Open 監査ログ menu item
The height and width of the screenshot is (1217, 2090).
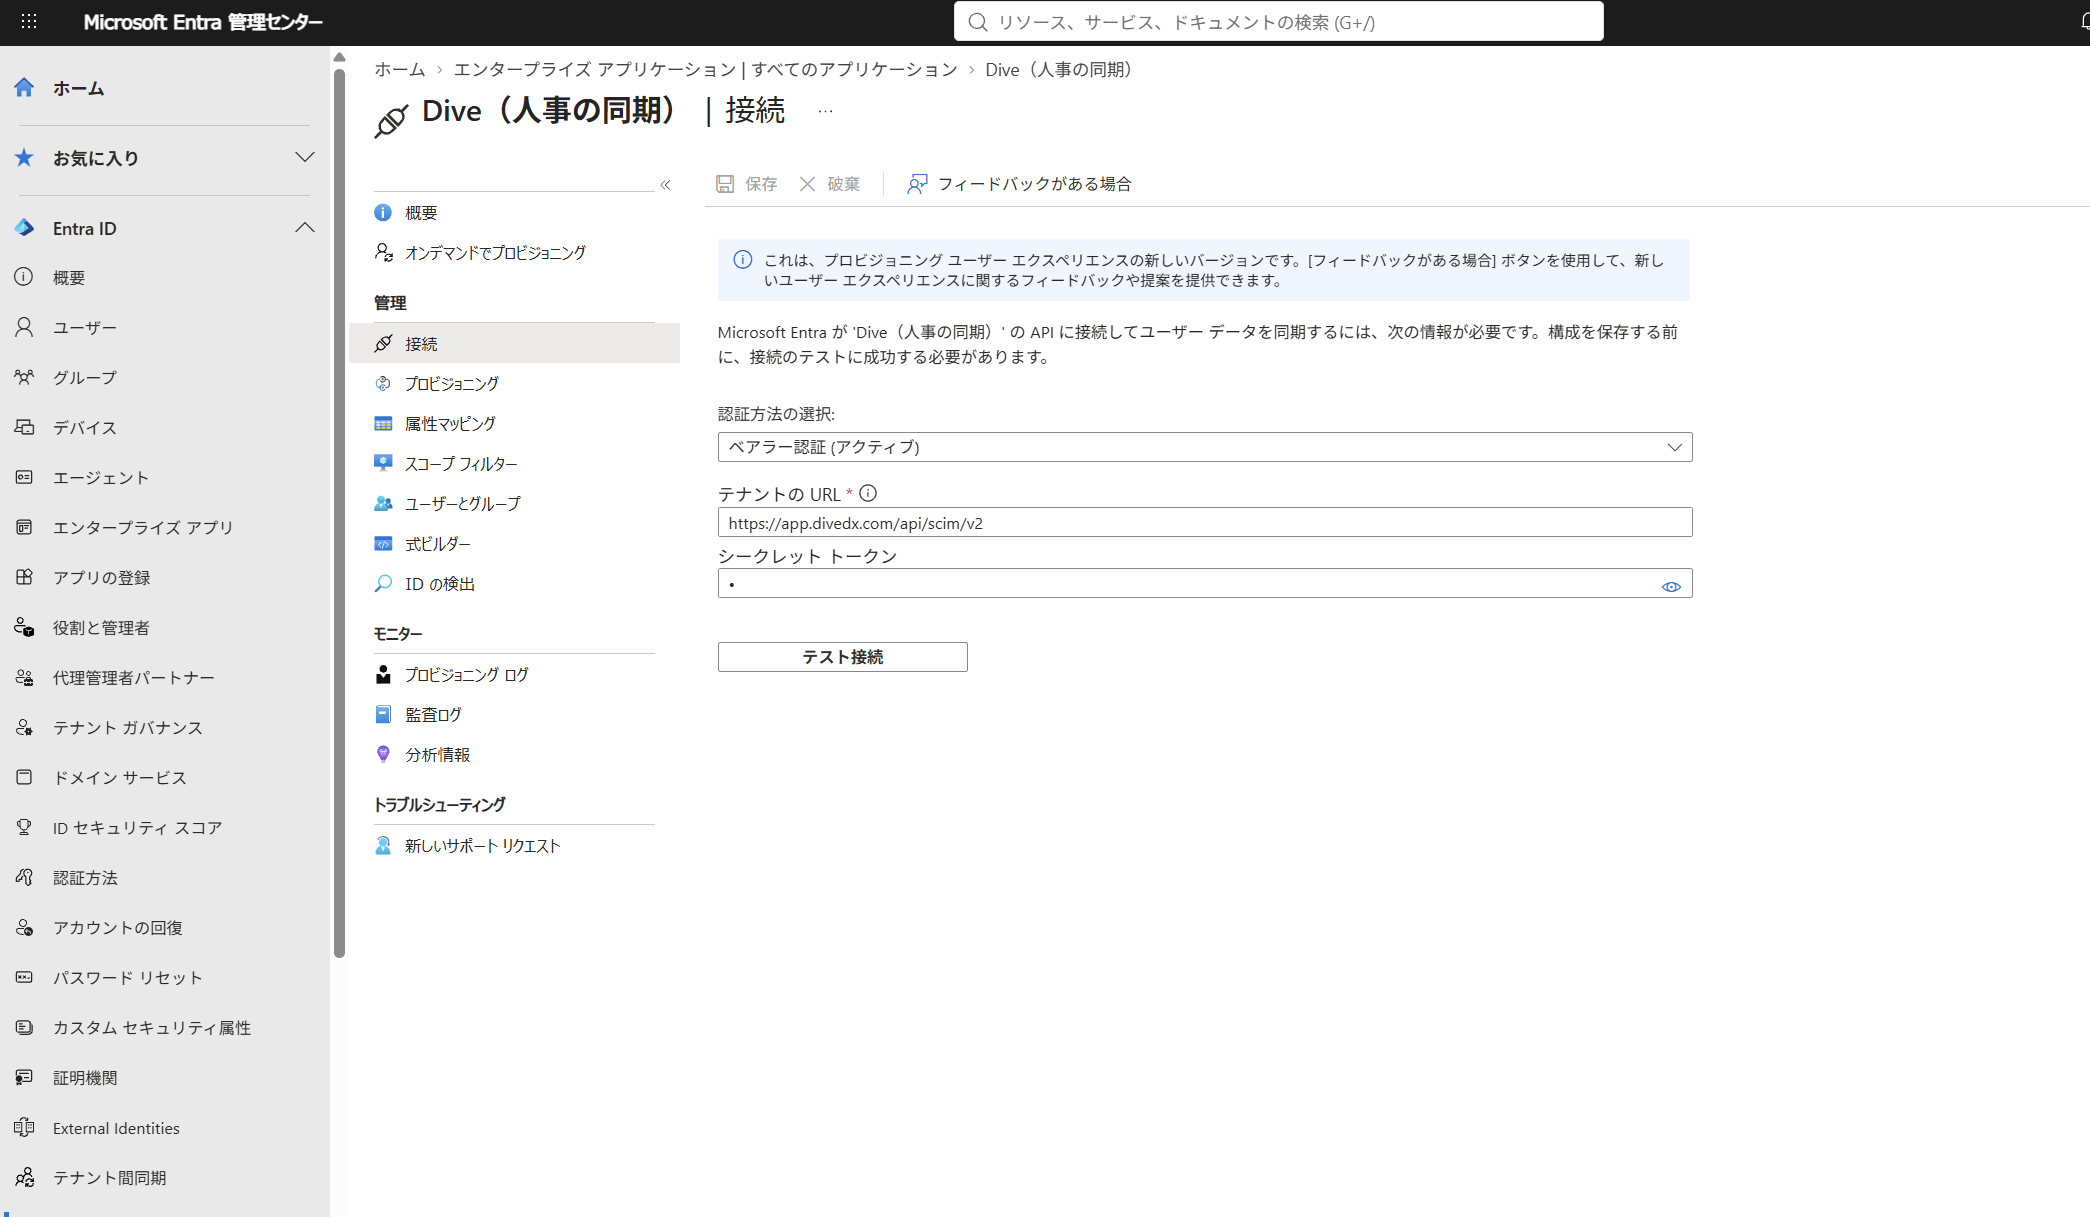[x=433, y=715]
